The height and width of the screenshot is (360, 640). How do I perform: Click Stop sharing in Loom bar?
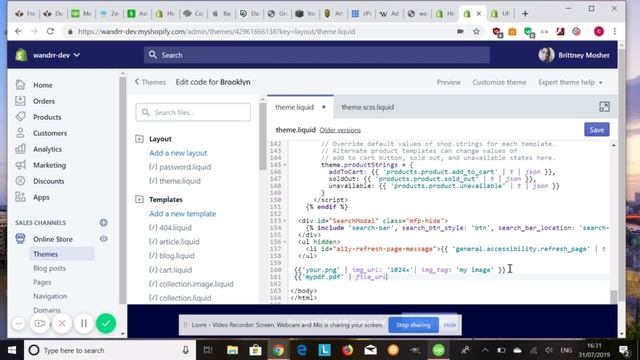(x=413, y=325)
